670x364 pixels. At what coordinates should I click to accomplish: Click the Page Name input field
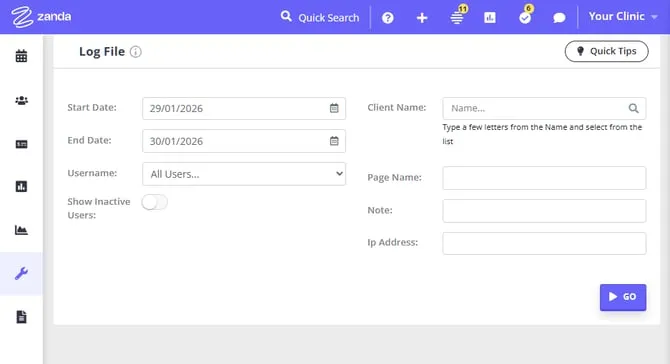(544, 178)
